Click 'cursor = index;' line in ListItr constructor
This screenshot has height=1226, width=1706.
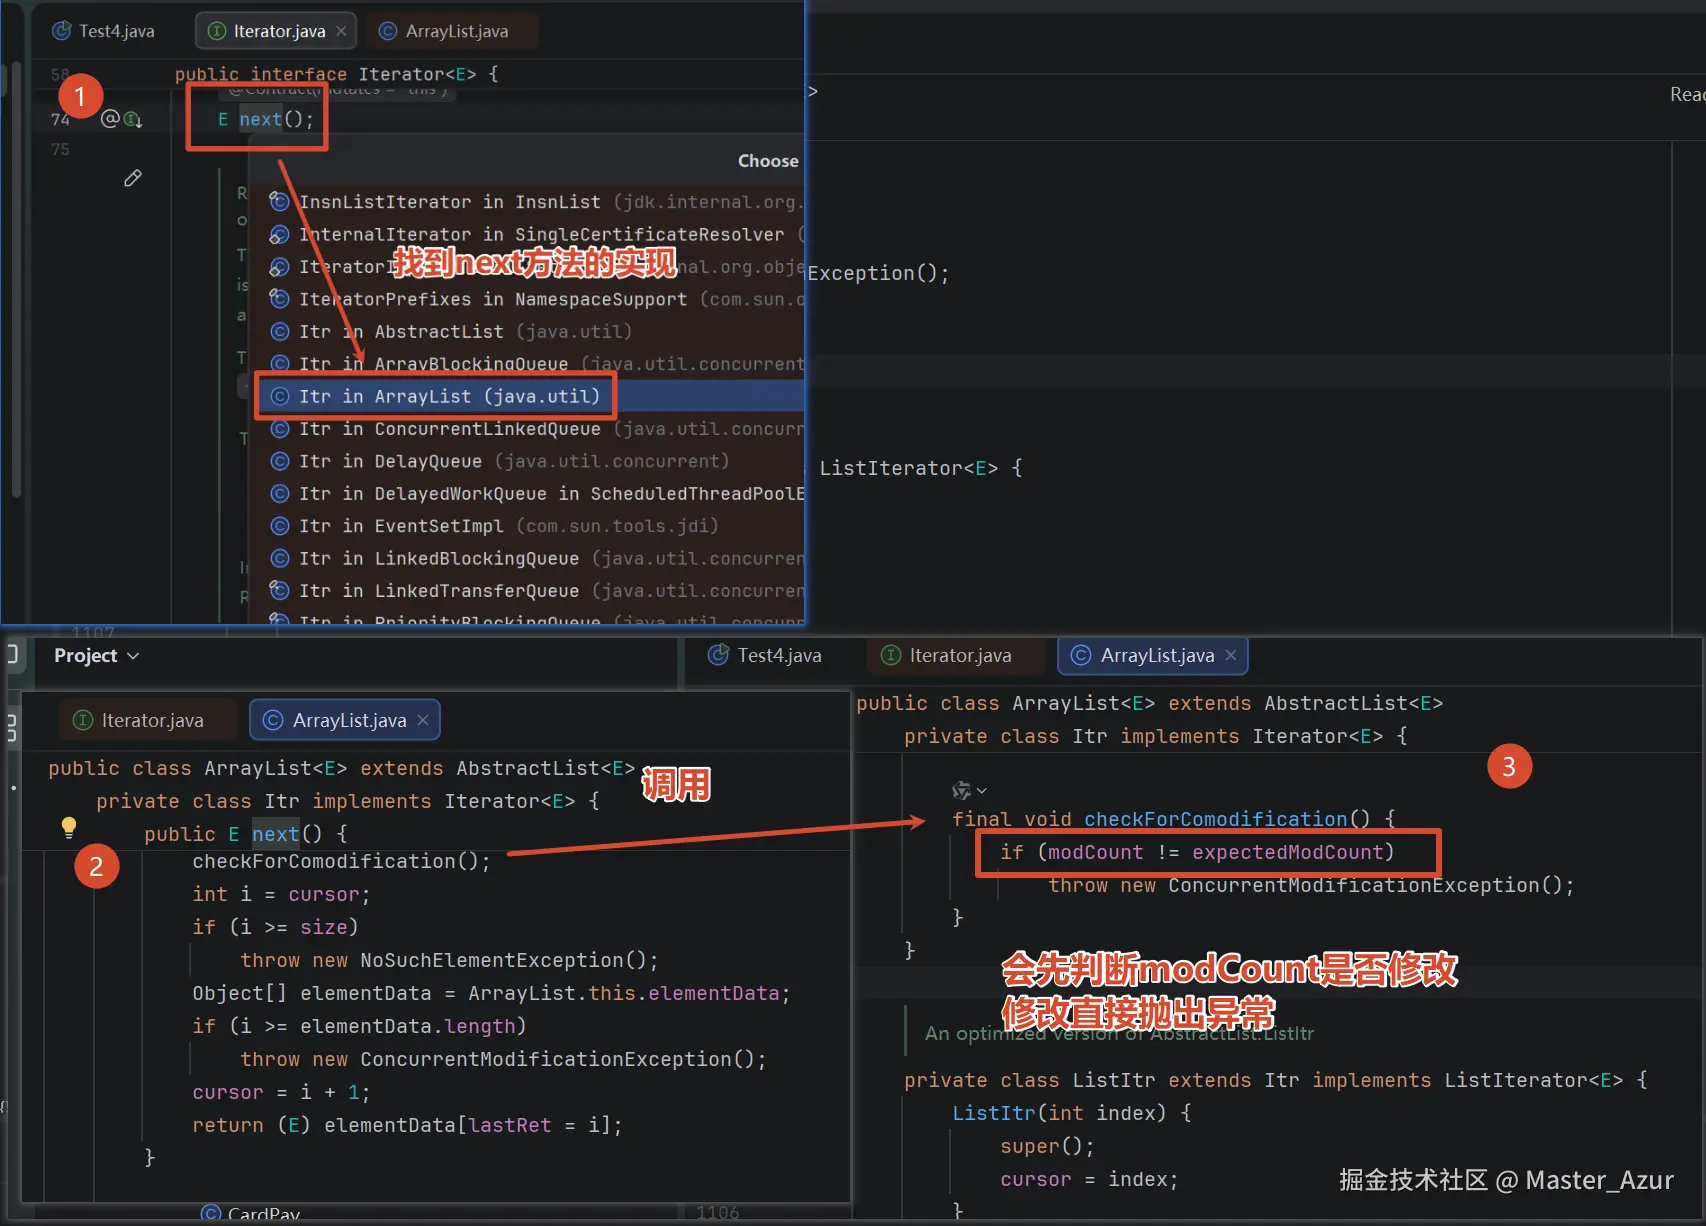1089,1179
